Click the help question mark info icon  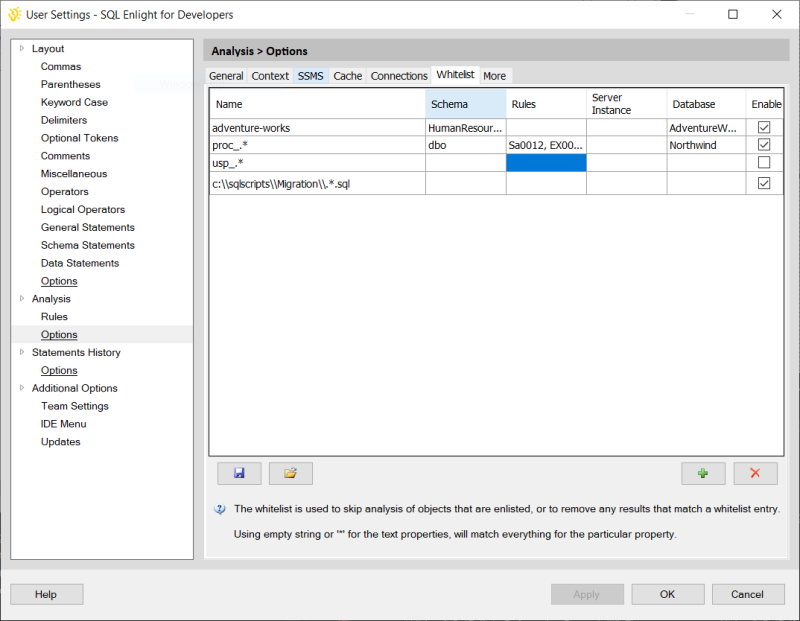pos(220,509)
